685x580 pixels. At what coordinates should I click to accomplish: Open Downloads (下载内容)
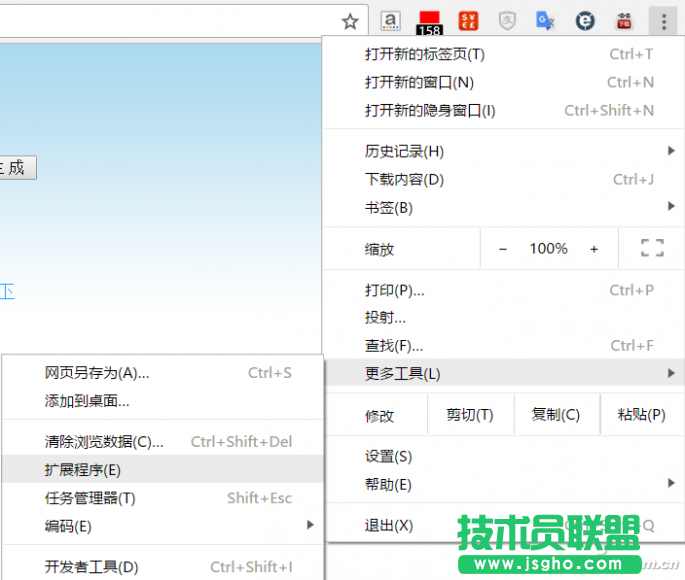[503, 179]
